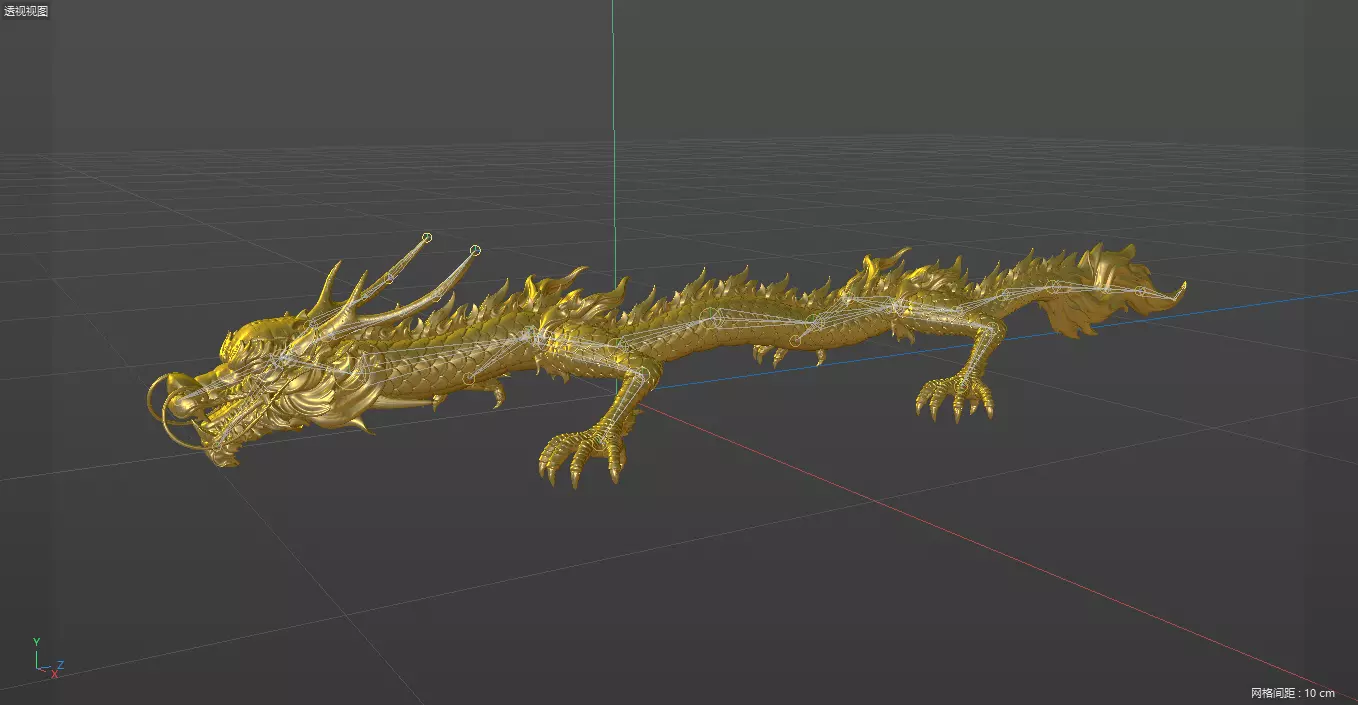Screen dimensions: 1358x705
Task: Select the last joint near the tail tip
Action: (x=1141, y=291)
